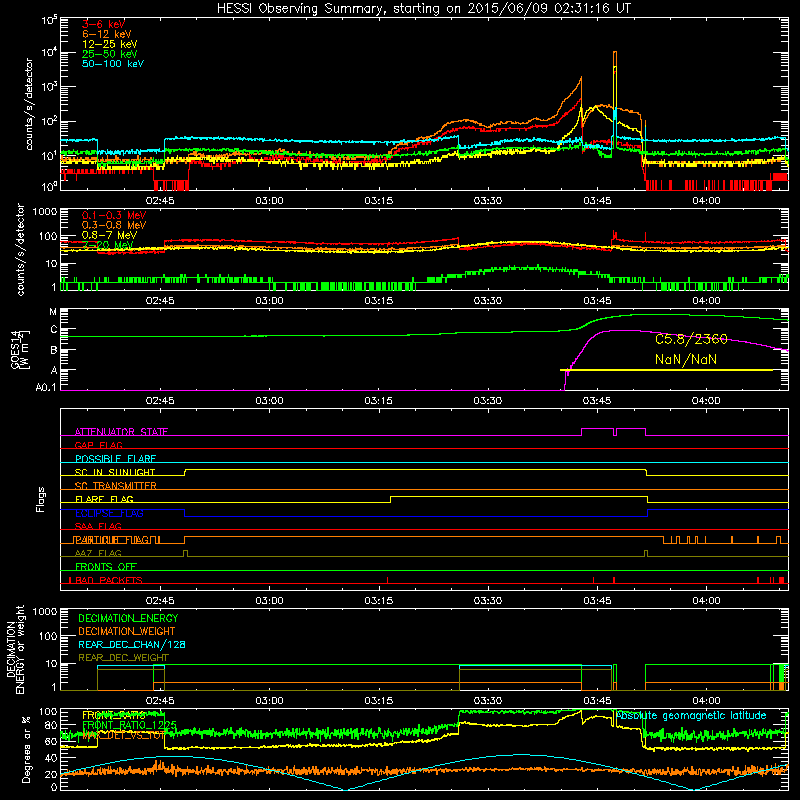
Task: Select the SAA_FLAG label
Action: pyautogui.click(x=98, y=526)
